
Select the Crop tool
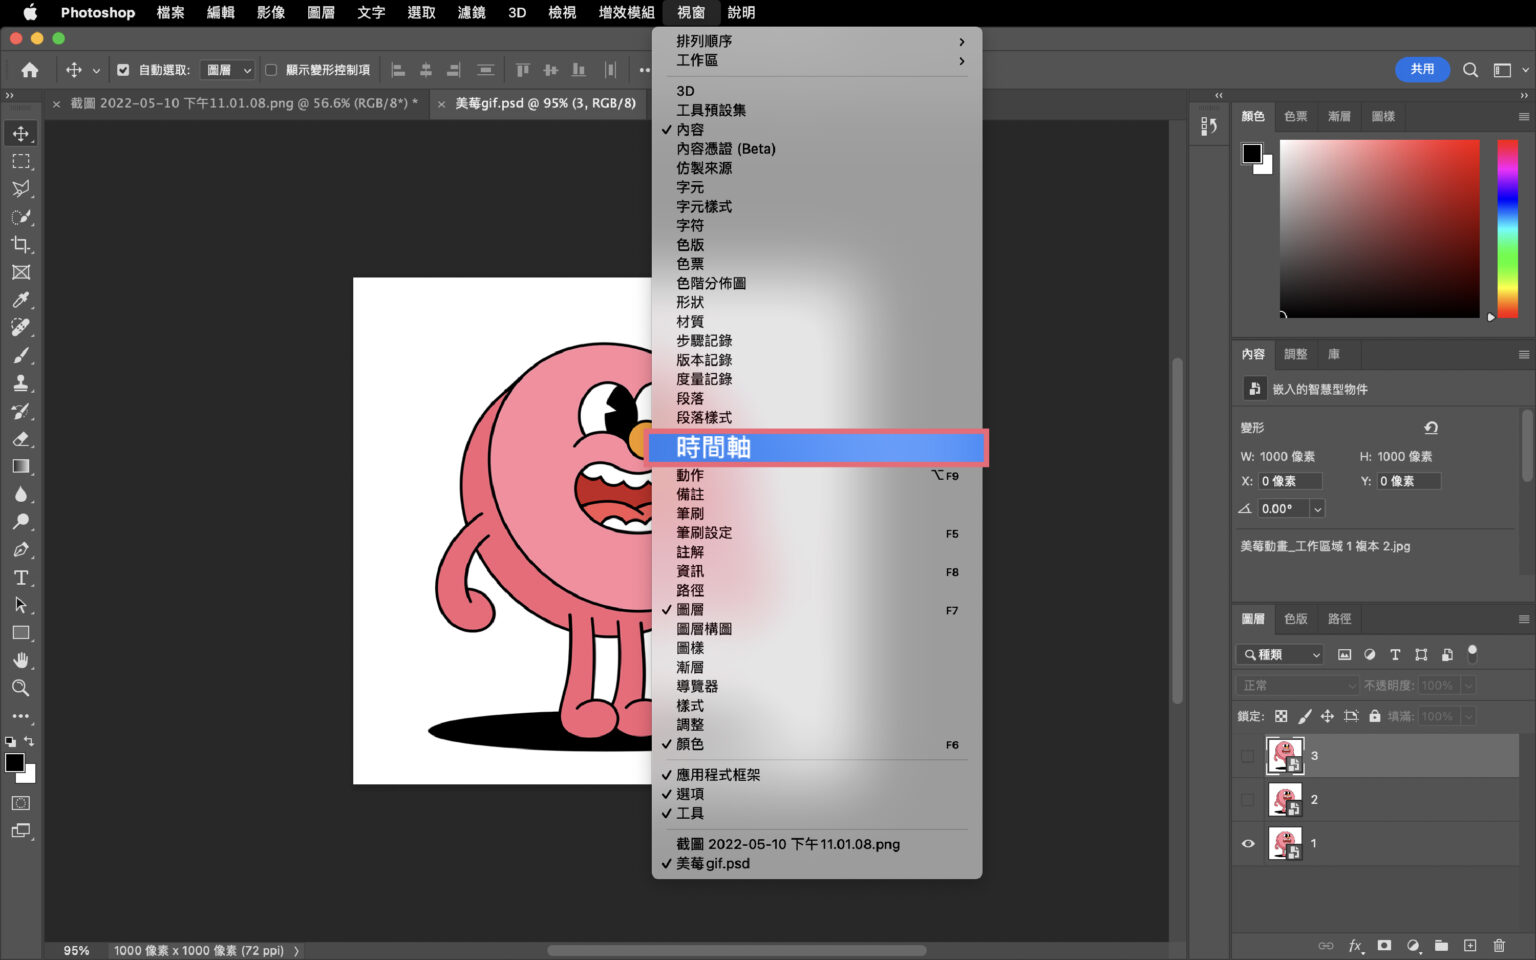(x=21, y=244)
